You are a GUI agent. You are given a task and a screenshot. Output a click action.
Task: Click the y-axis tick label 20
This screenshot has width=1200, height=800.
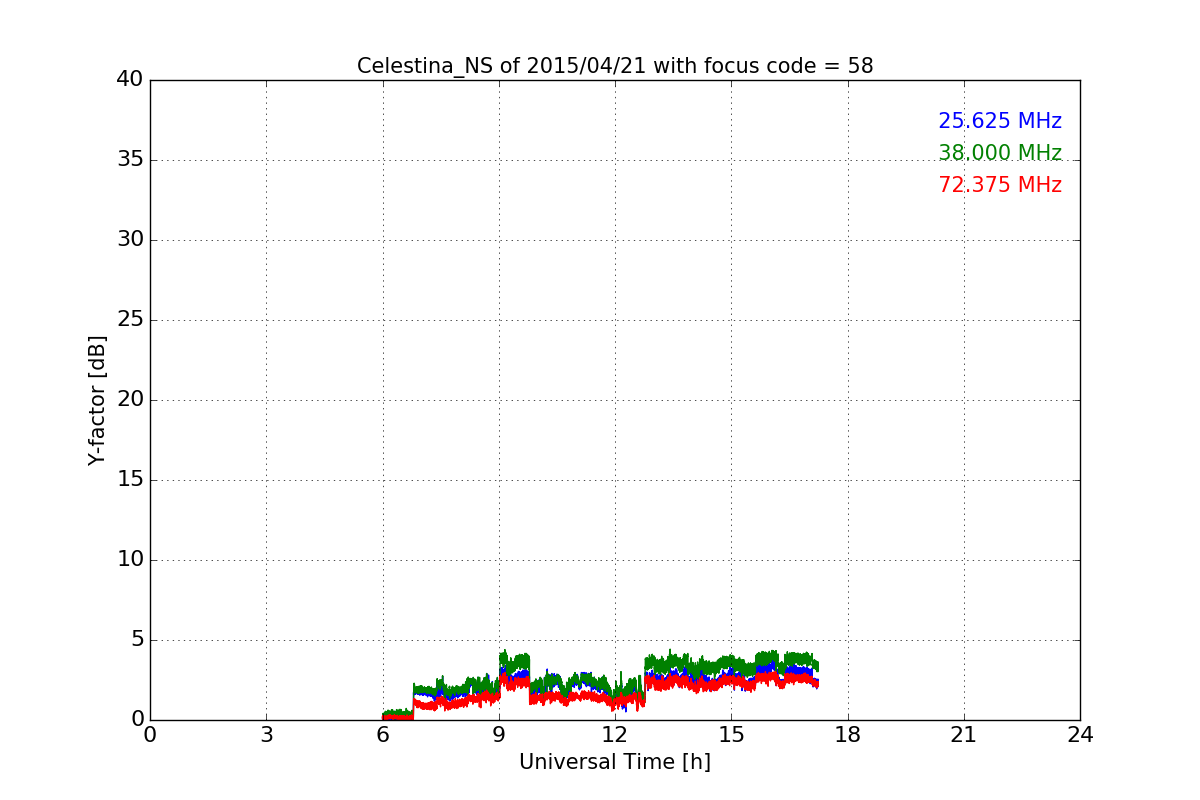pos(130,400)
